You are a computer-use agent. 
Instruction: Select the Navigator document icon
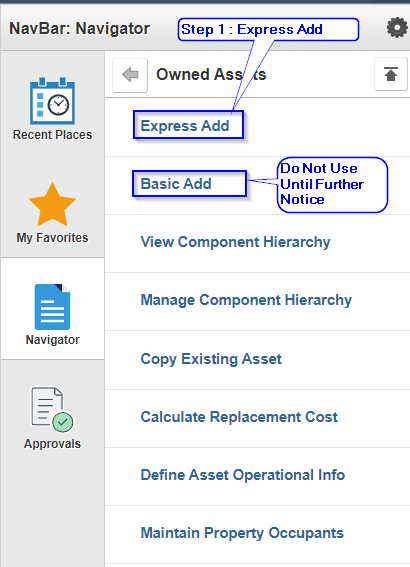click(52, 307)
